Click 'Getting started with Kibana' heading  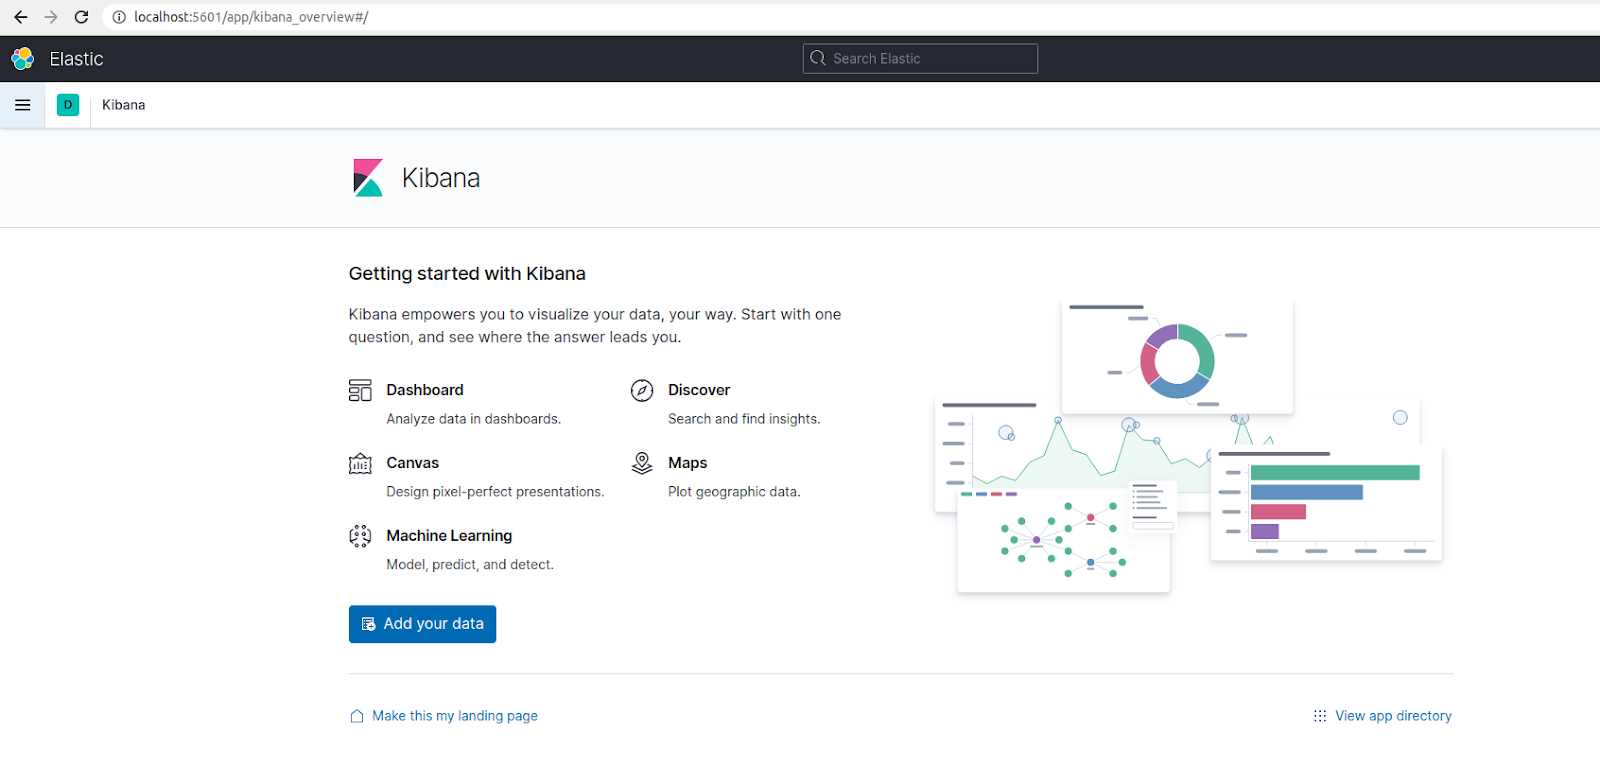467,274
